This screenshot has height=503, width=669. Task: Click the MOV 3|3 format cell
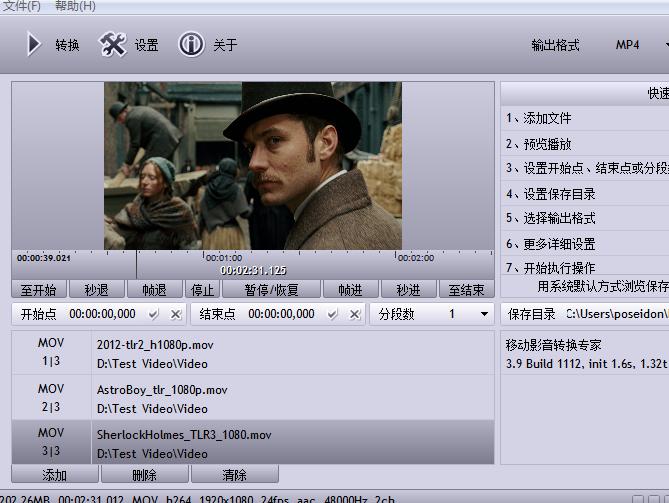[x=51, y=442]
